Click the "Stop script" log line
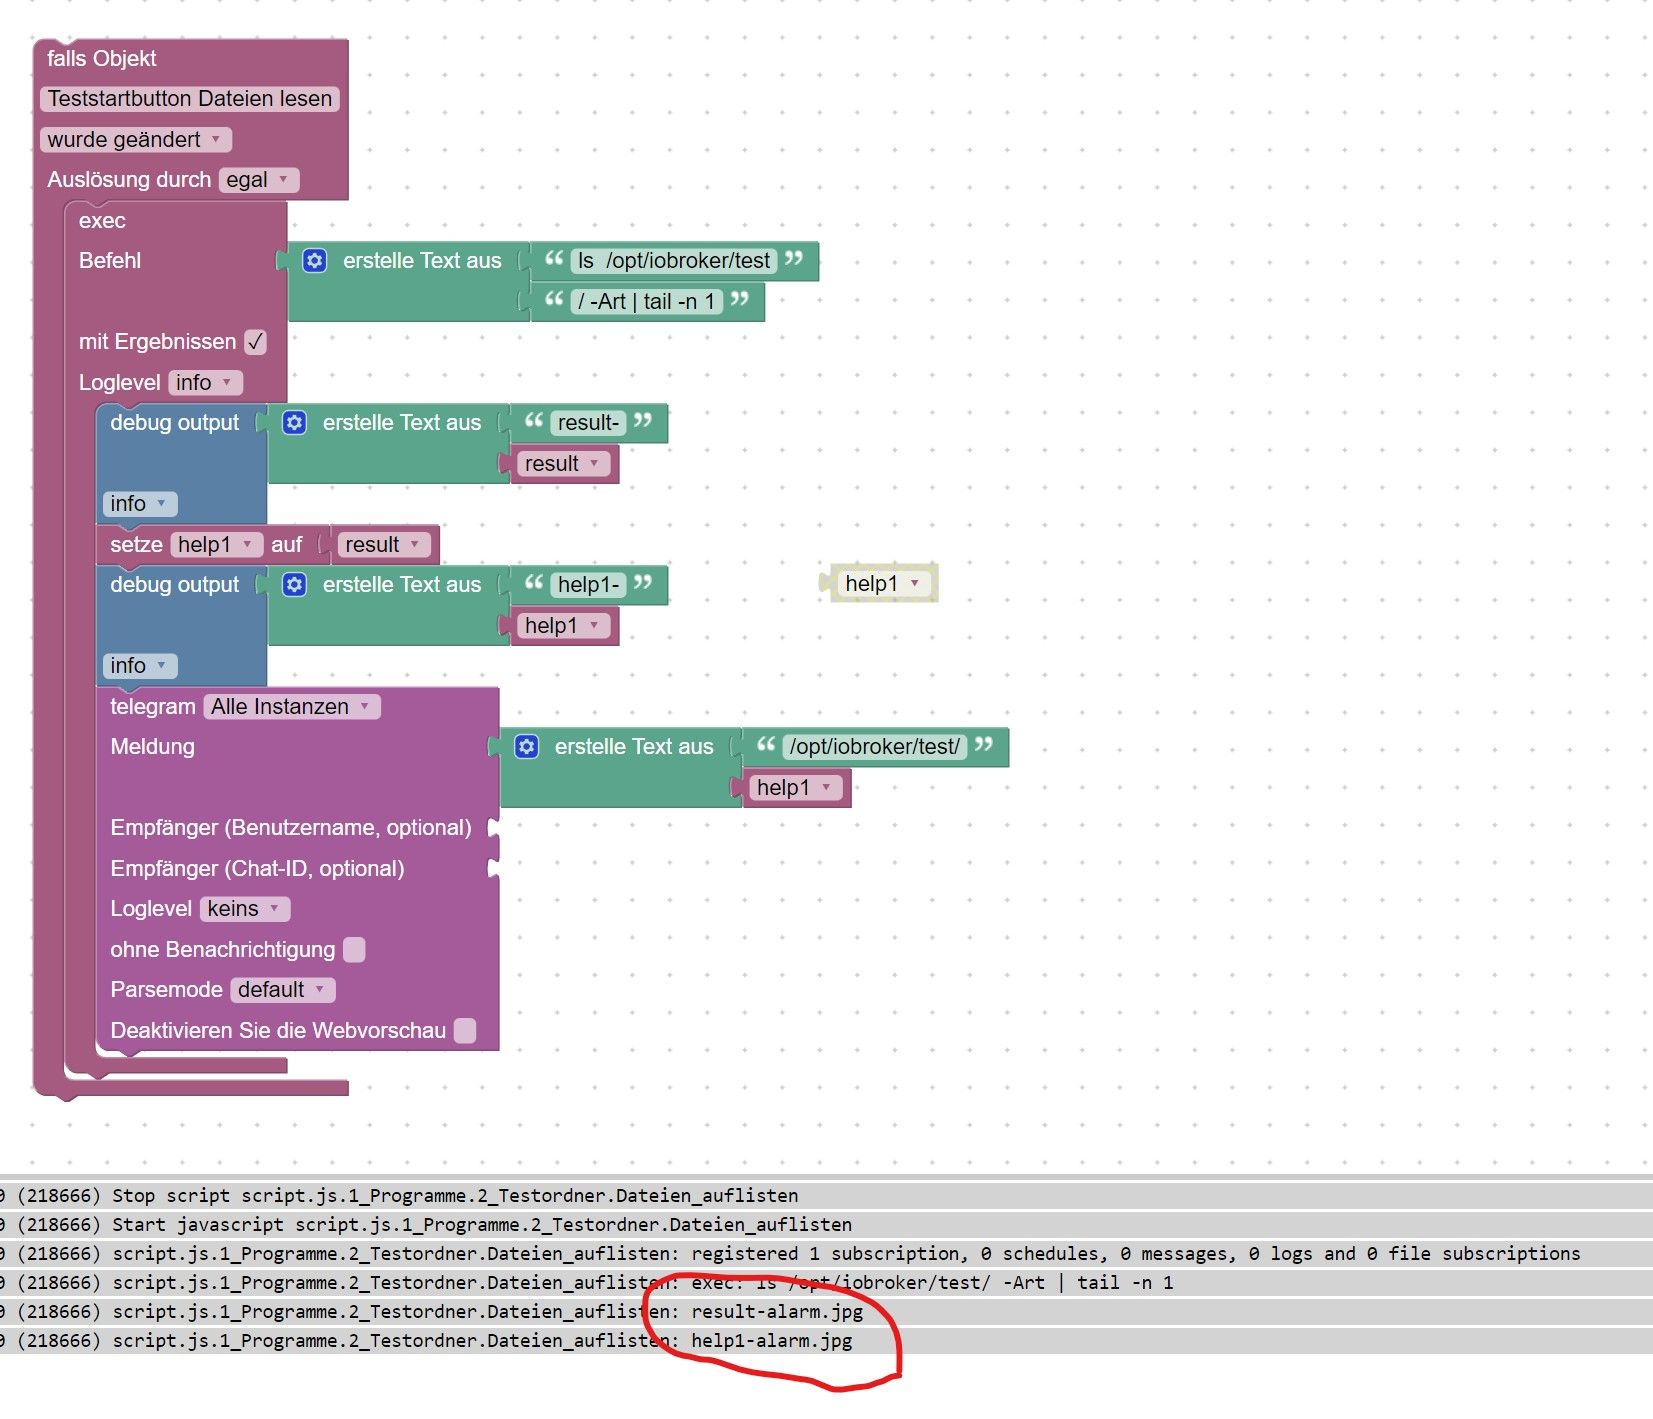1653x1419 pixels. (x=826, y=1196)
